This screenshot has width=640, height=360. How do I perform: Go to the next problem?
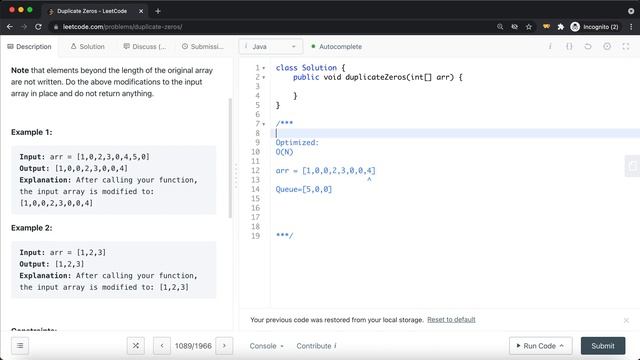224,346
